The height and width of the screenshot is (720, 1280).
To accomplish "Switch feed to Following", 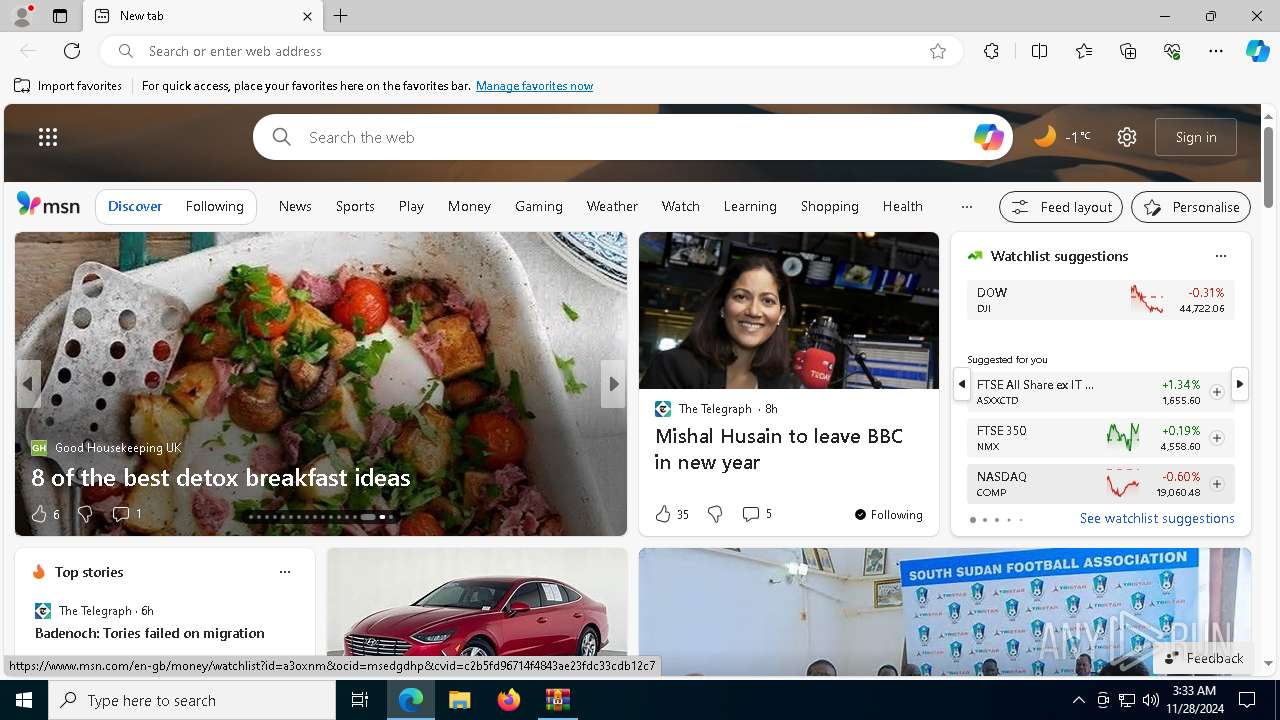I will pos(215,206).
